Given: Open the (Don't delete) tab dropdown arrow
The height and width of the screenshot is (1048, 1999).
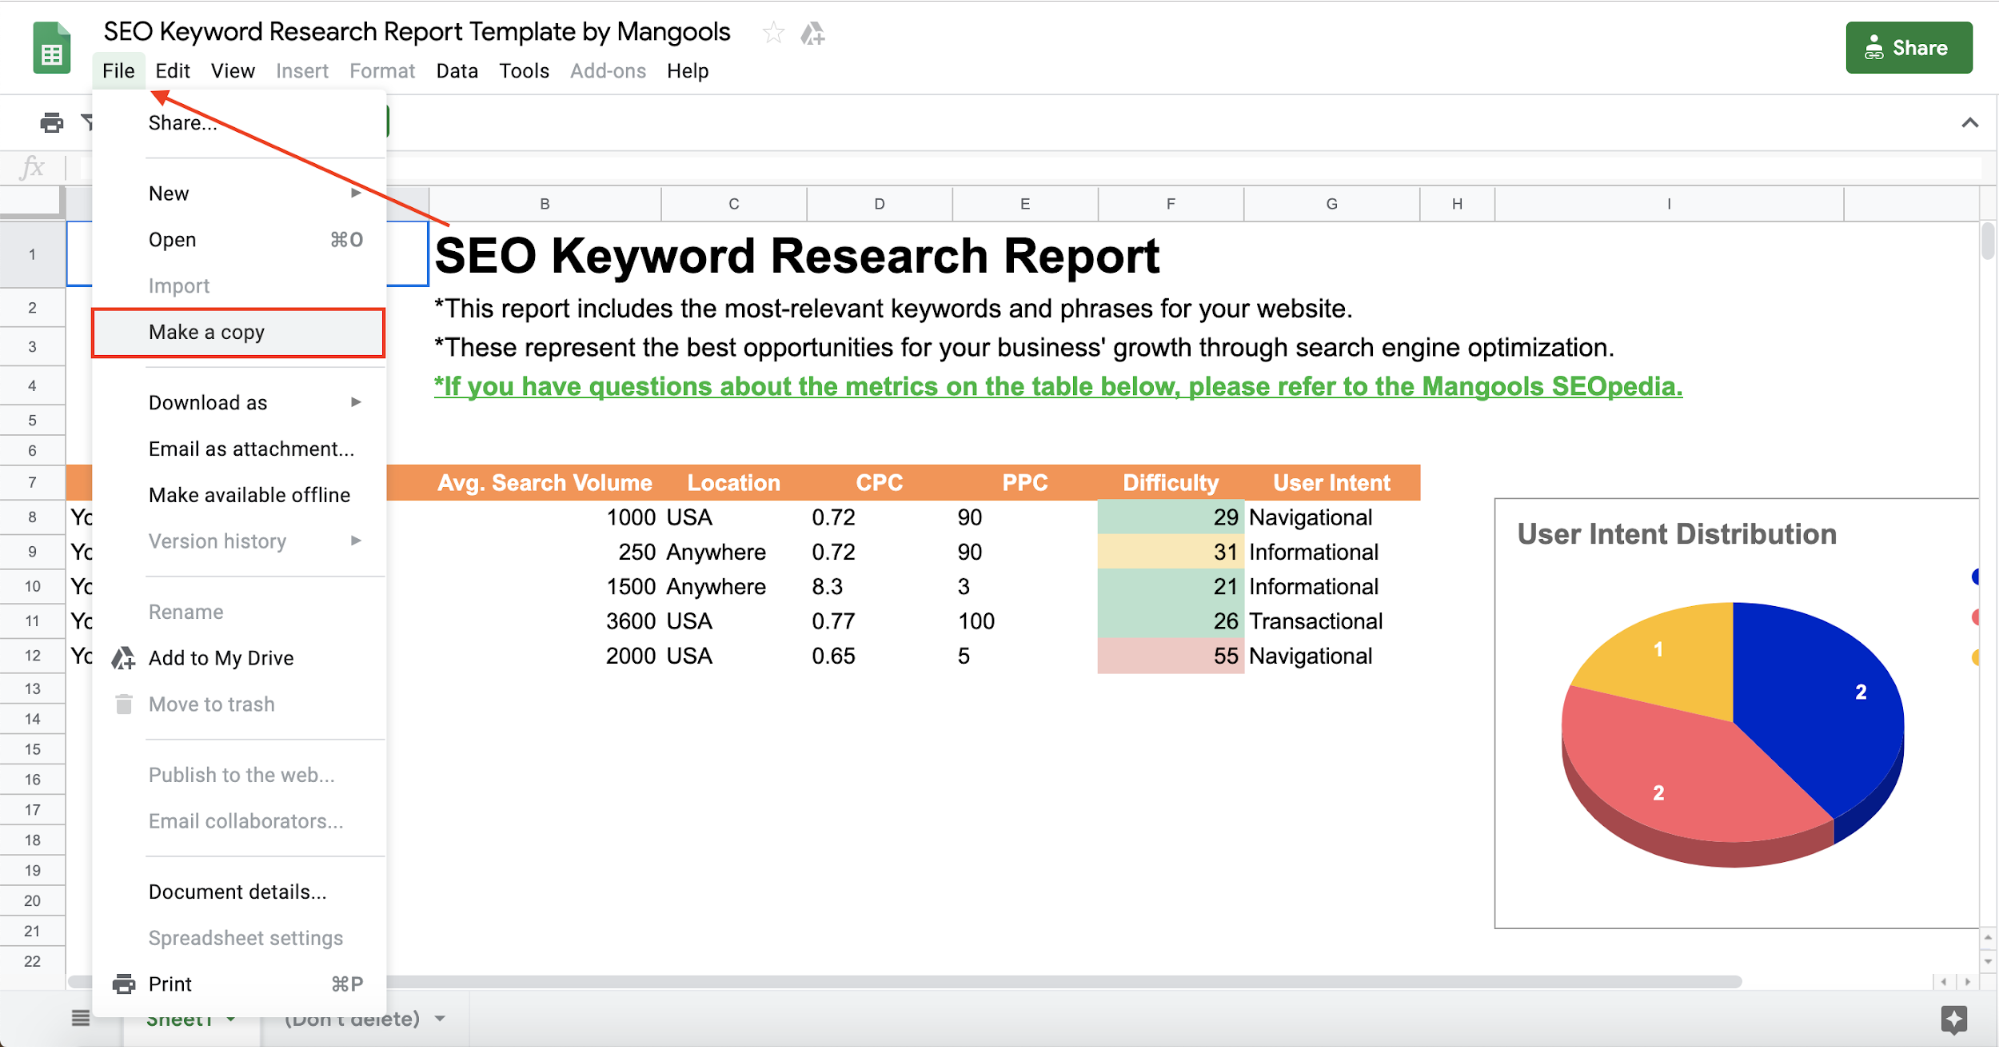Looking at the screenshot, I should coord(440,1019).
